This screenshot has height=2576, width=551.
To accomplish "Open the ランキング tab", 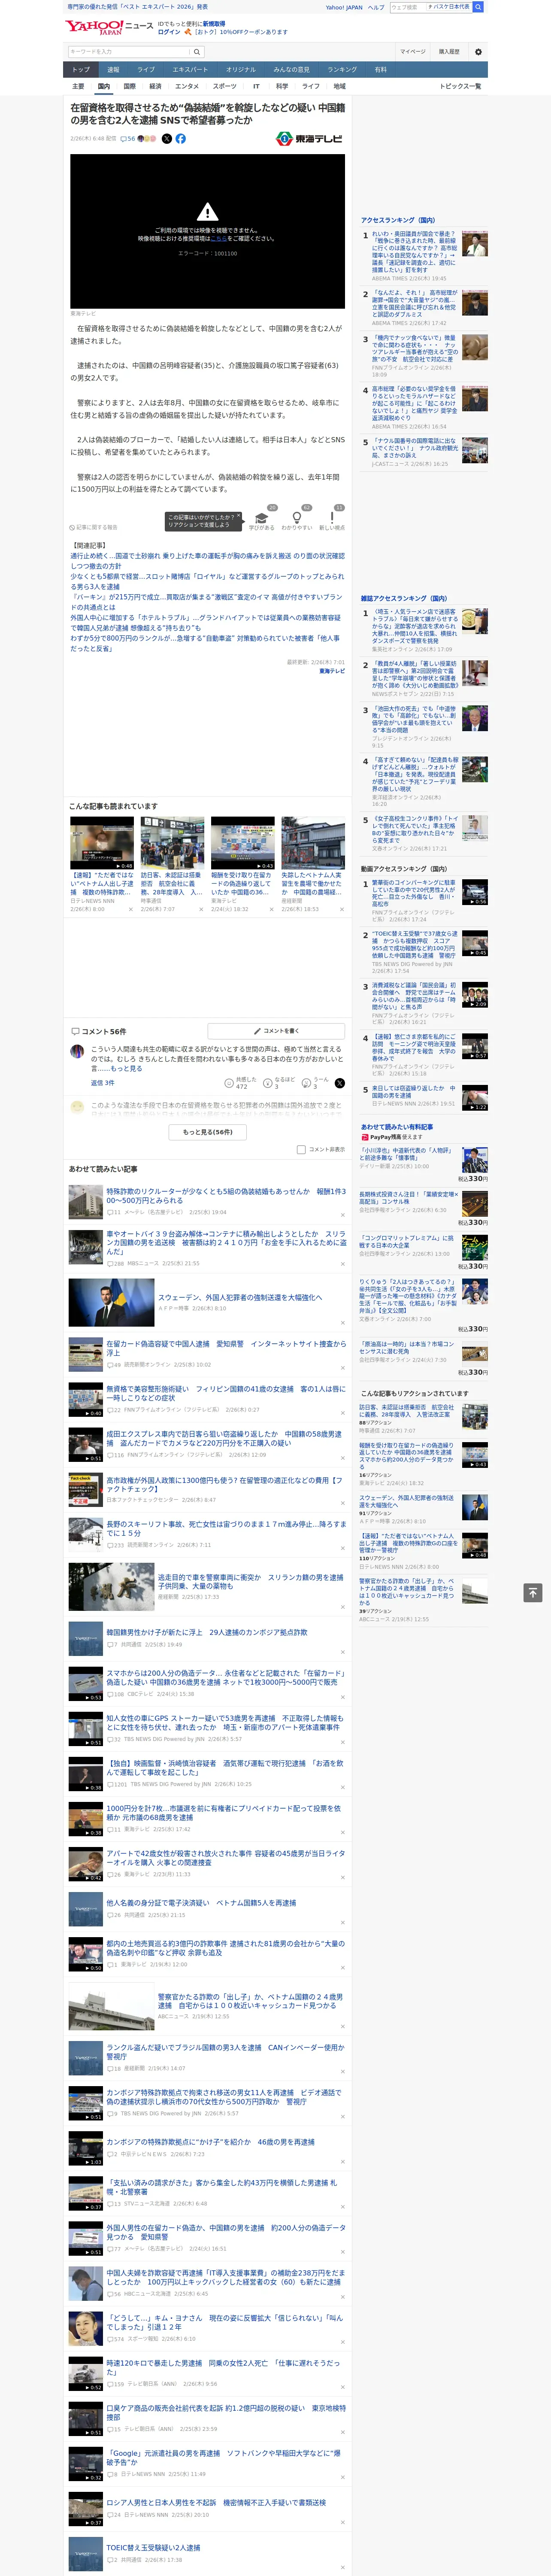I will pyautogui.click(x=342, y=70).
